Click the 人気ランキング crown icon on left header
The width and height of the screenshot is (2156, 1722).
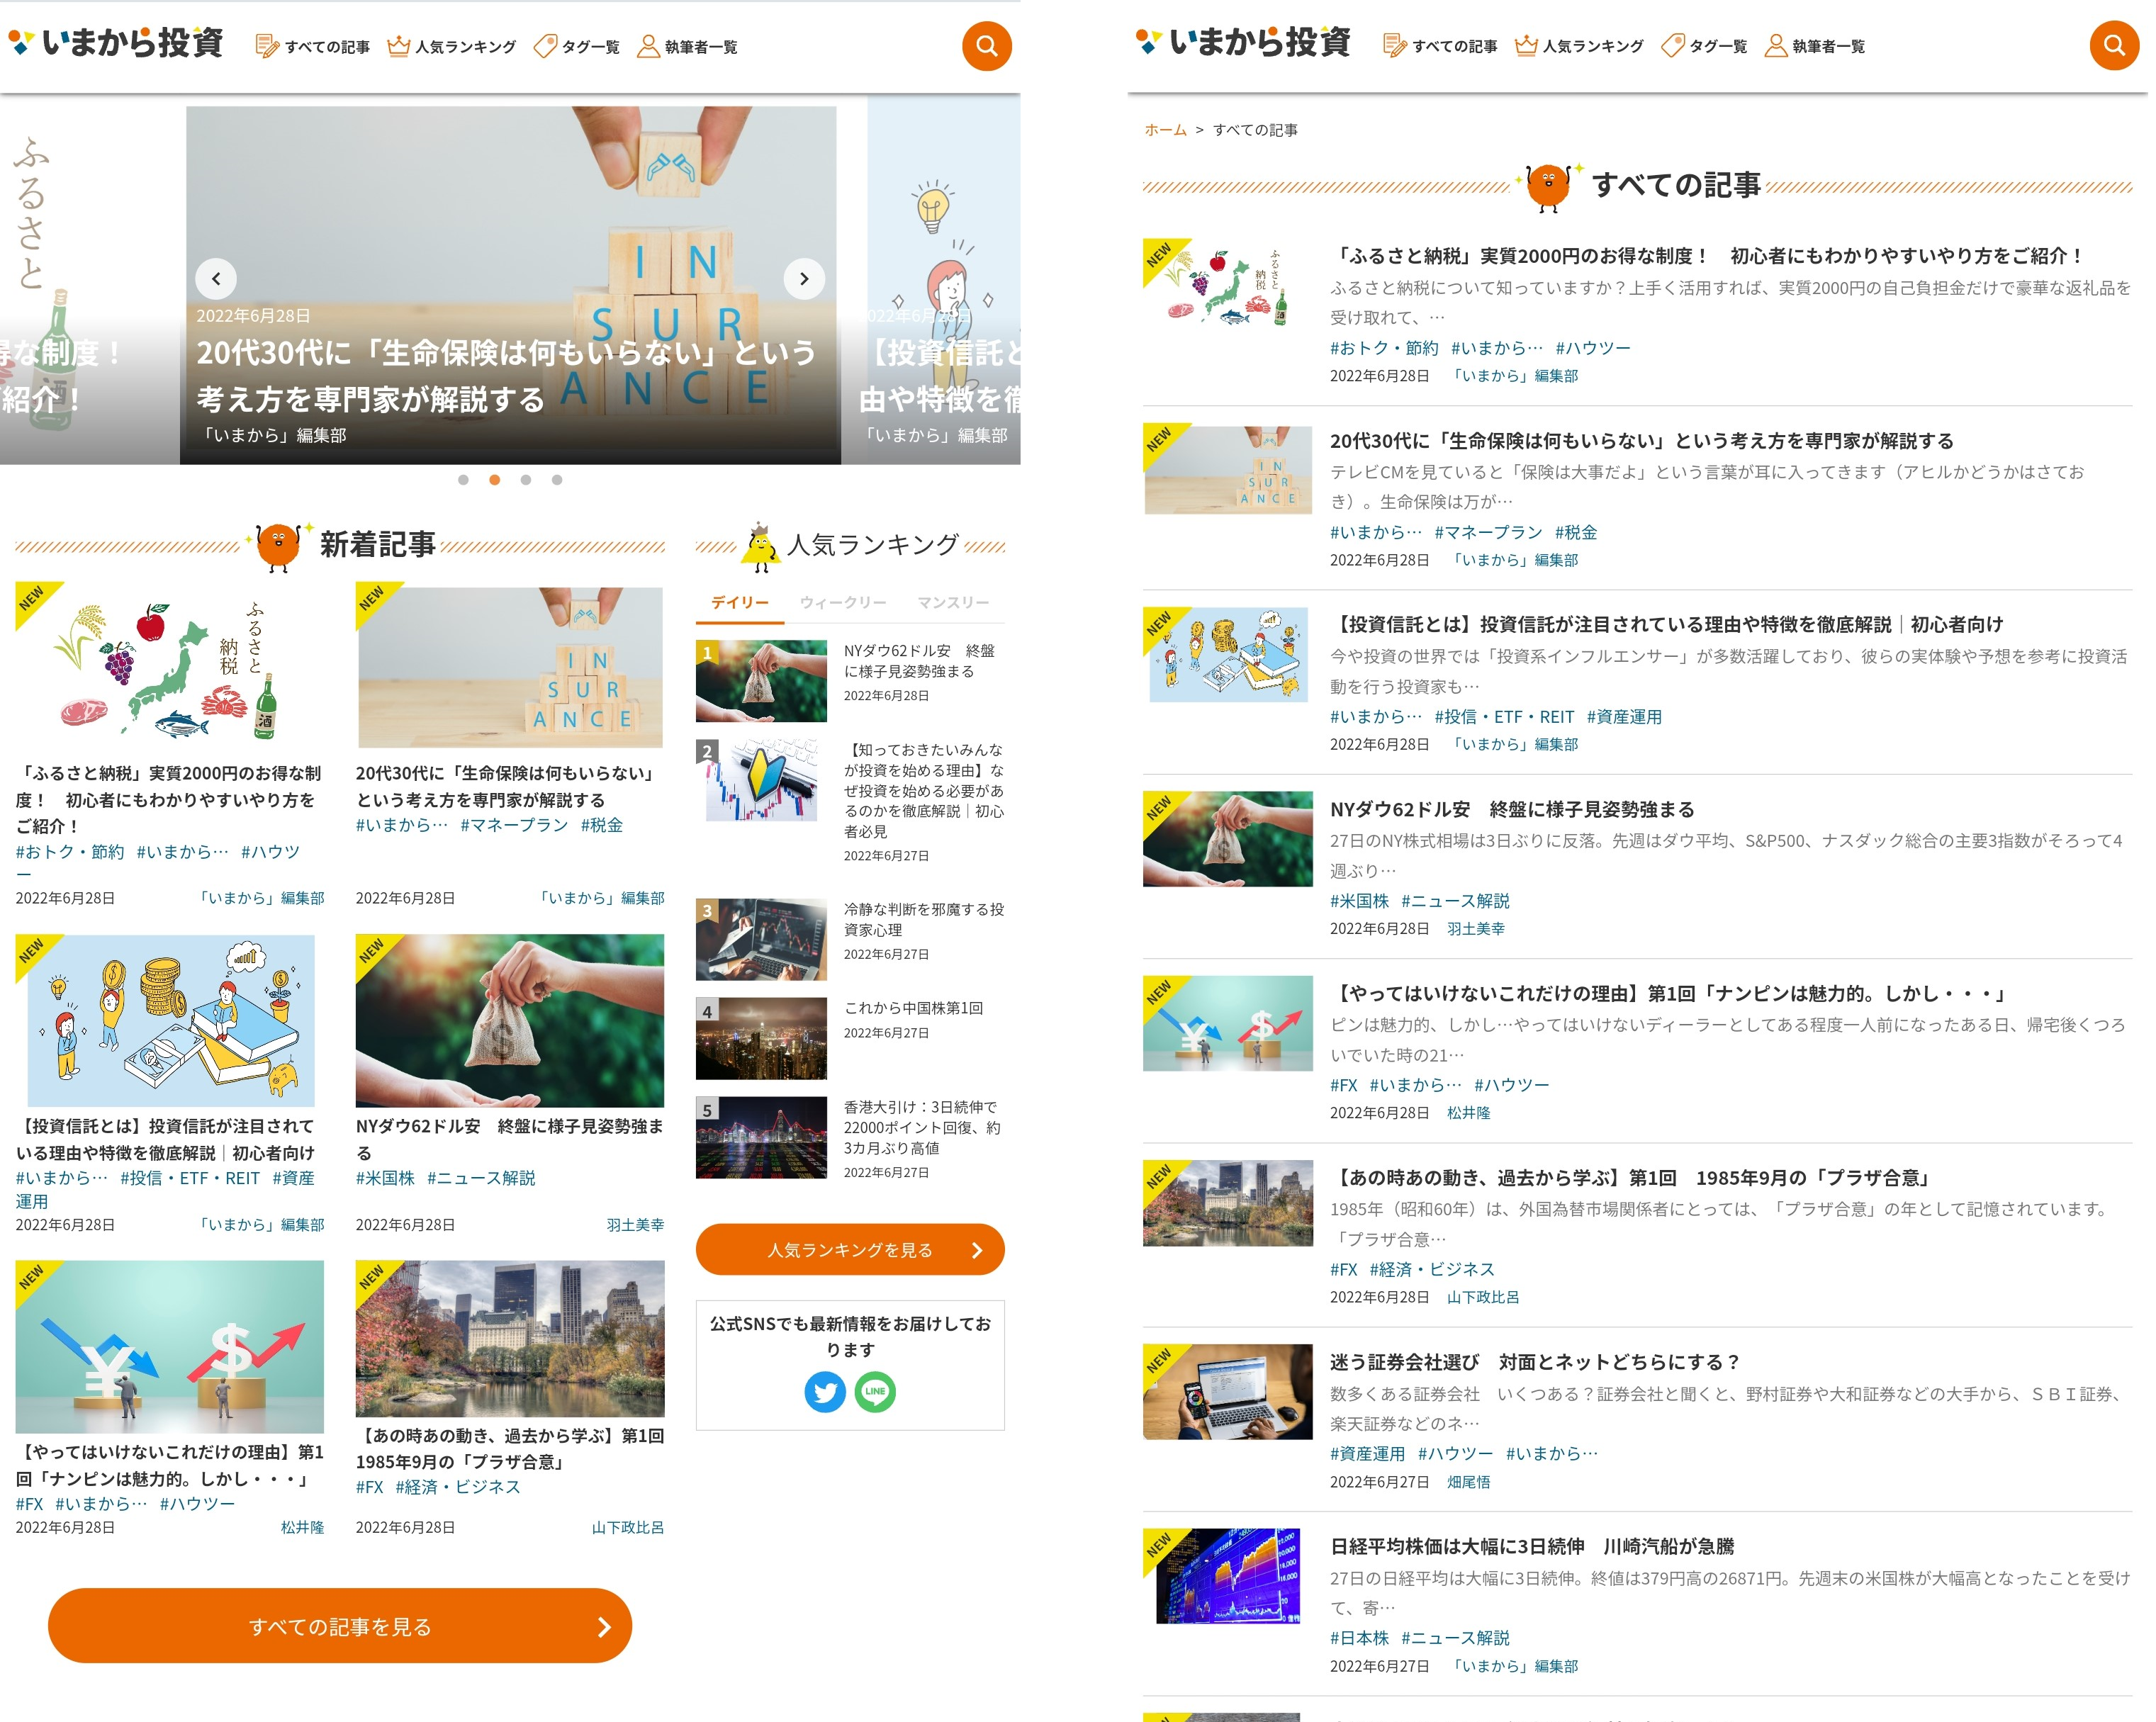tap(398, 46)
